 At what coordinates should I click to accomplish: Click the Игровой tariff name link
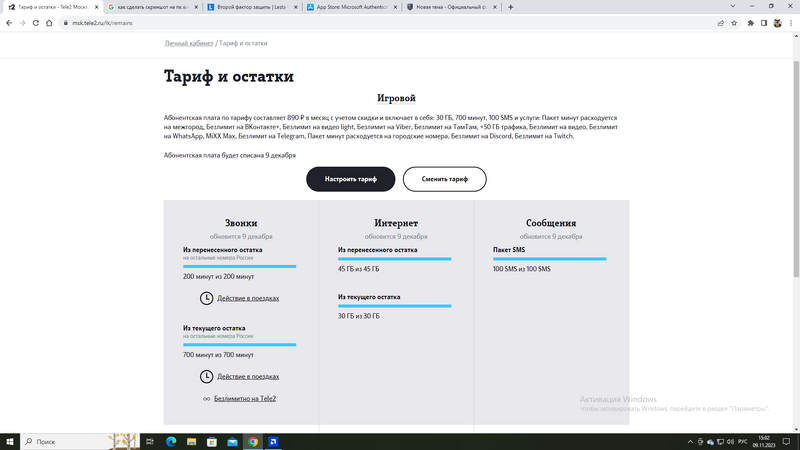pos(396,98)
